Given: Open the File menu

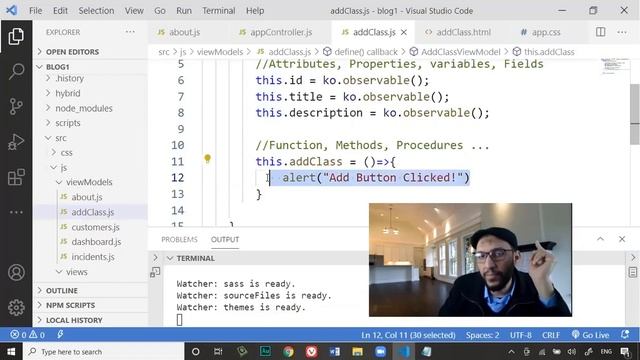Looking at the screenshot, I should [36, 11].
